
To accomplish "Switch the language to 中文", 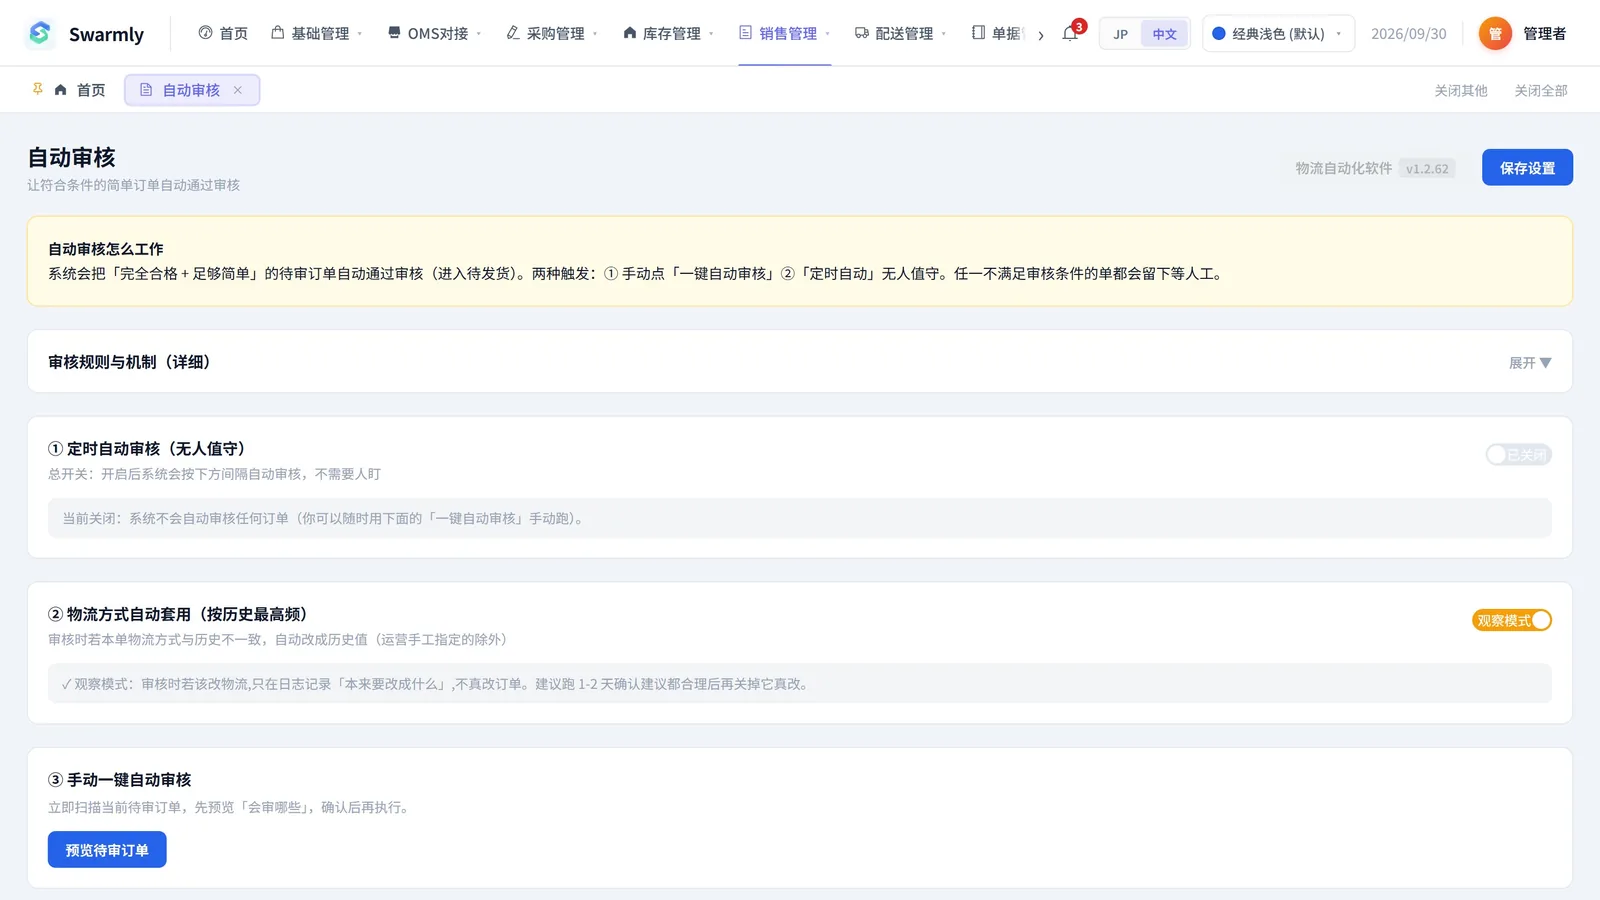I will click(1164, 34).
